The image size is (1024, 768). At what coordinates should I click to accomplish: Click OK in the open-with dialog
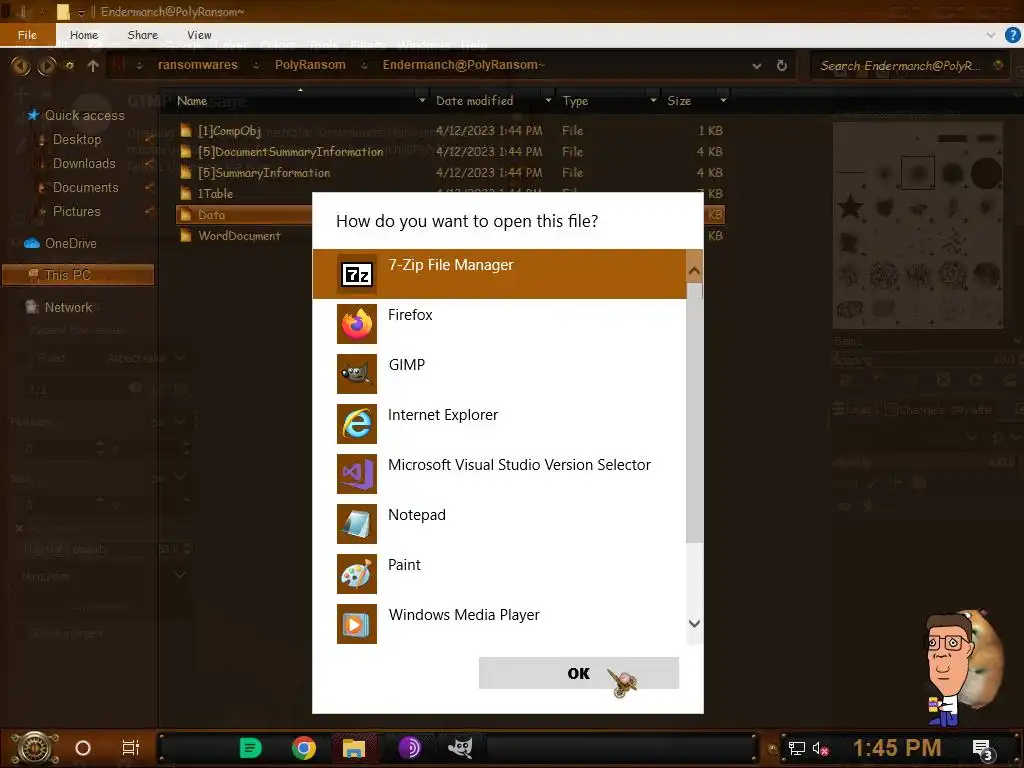(x=579, y=673)
